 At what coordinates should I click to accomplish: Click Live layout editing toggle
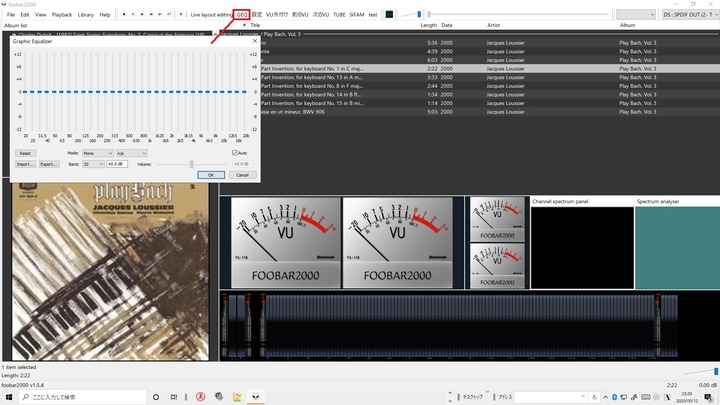pyautogui.click(x=210, y=15)
